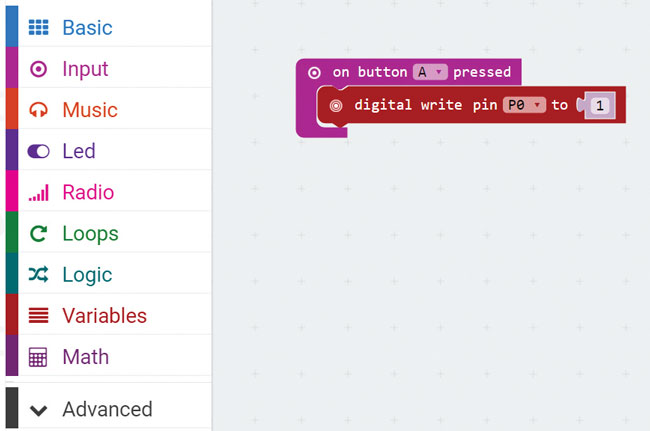
Task: Select the on button pressed block
Action: (408, 72)
